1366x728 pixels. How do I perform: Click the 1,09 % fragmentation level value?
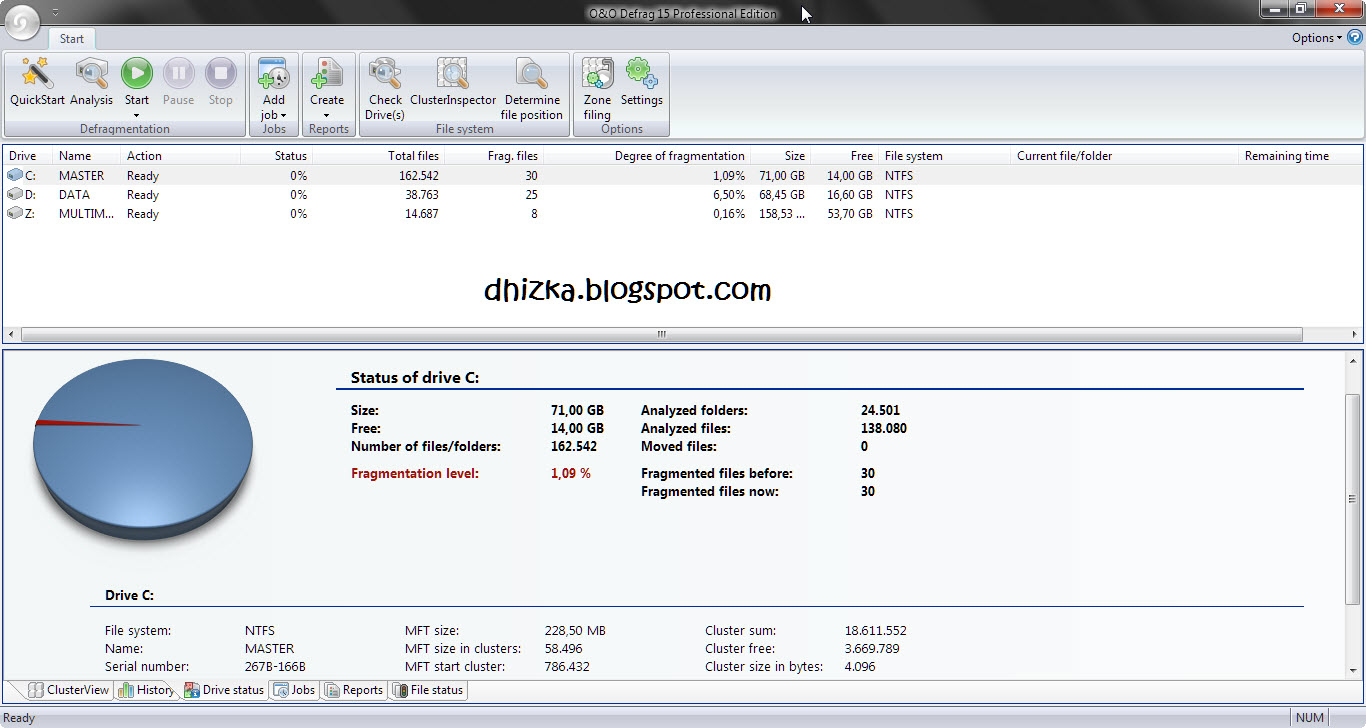tap(570, 473)
